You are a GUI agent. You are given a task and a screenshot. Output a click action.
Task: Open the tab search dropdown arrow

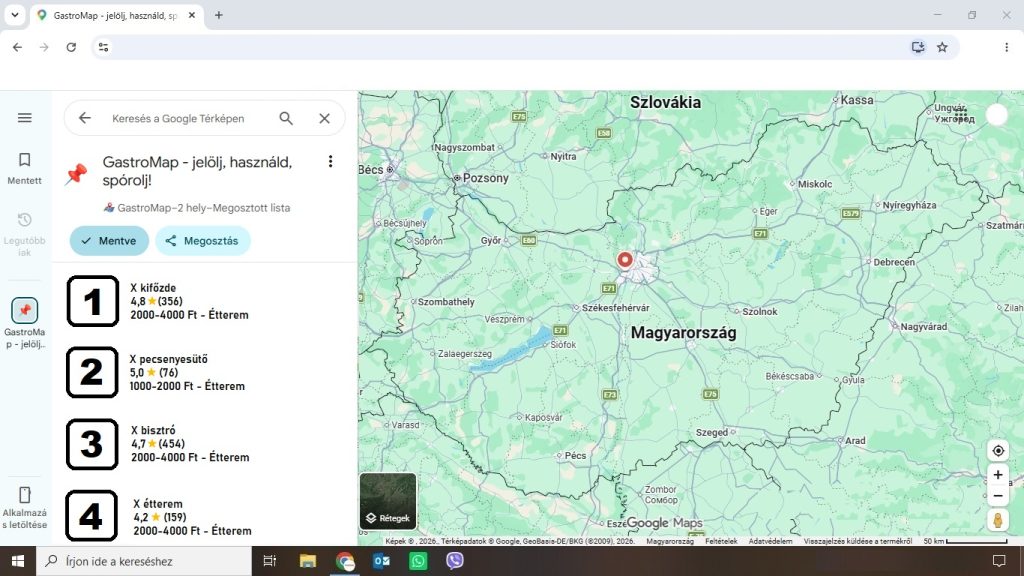pyautogui.click(x=14, y=15)
